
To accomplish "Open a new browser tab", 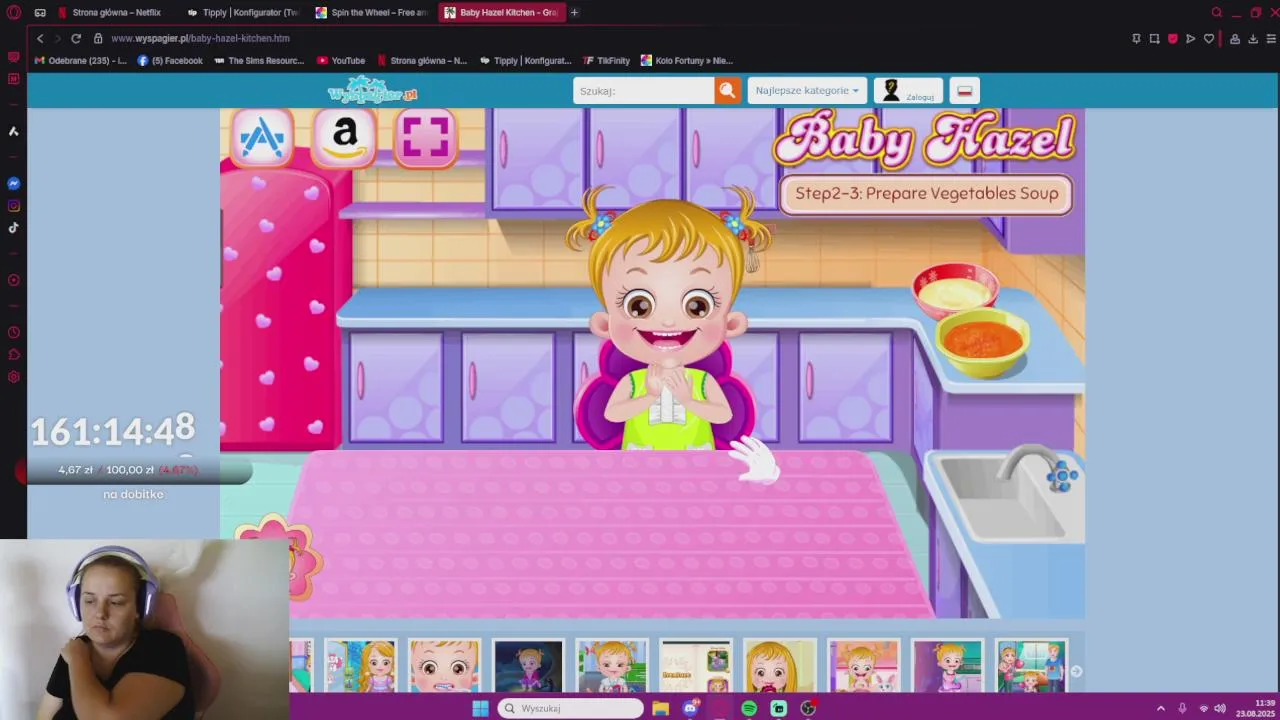I will coord(574,13).
